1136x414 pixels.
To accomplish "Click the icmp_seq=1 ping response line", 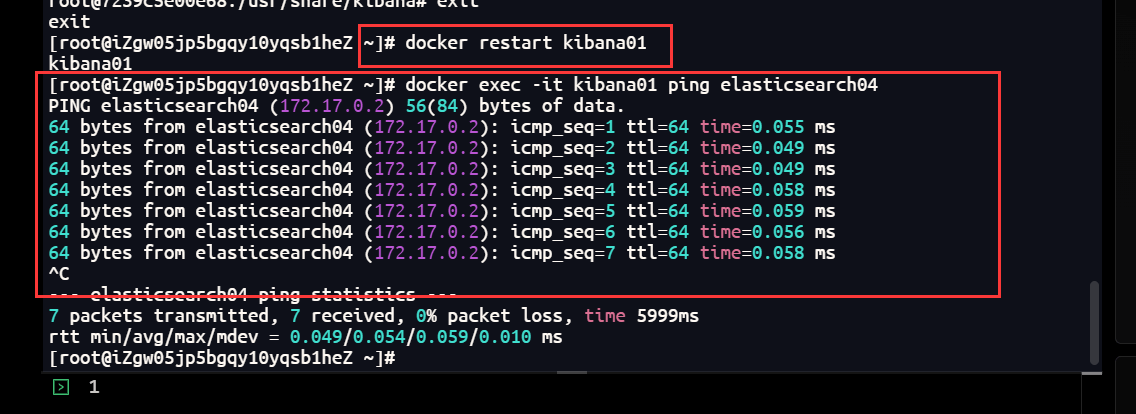I will click(x=442, y=128).
